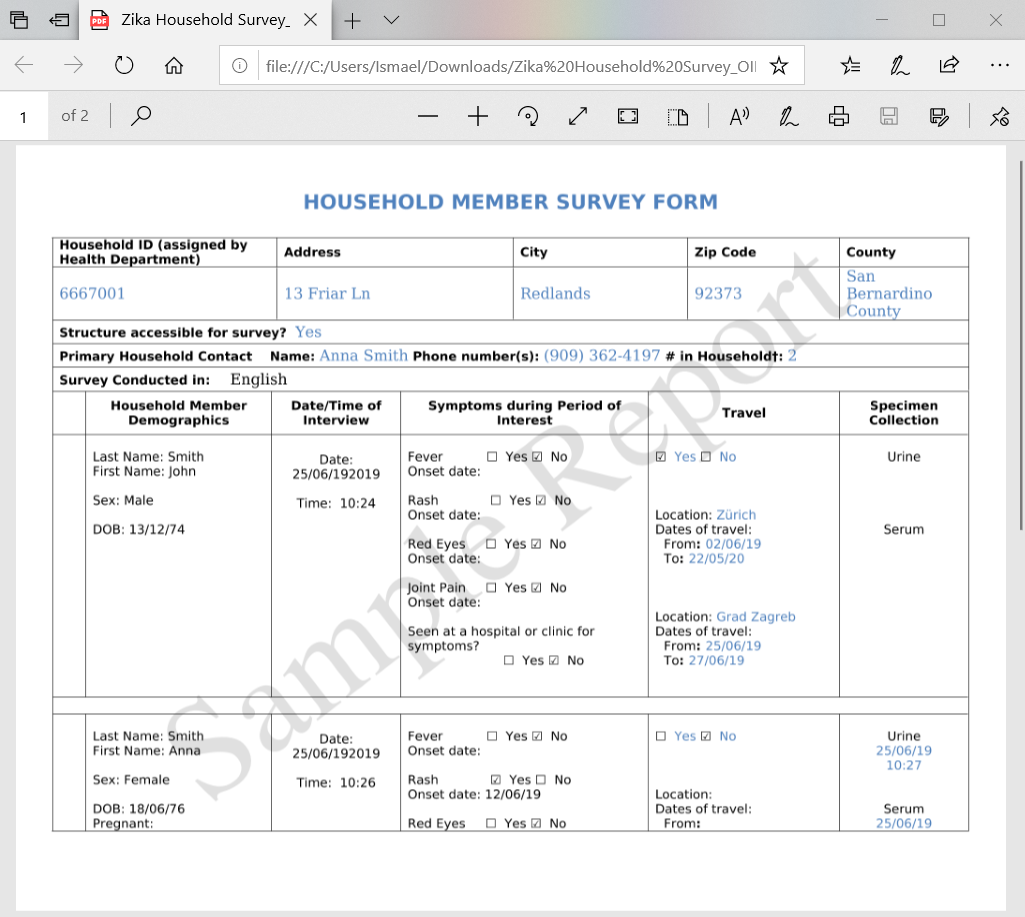Open the search magnifier in PDF toolbar
This screenshot has width=1025, height=917.
141,116
